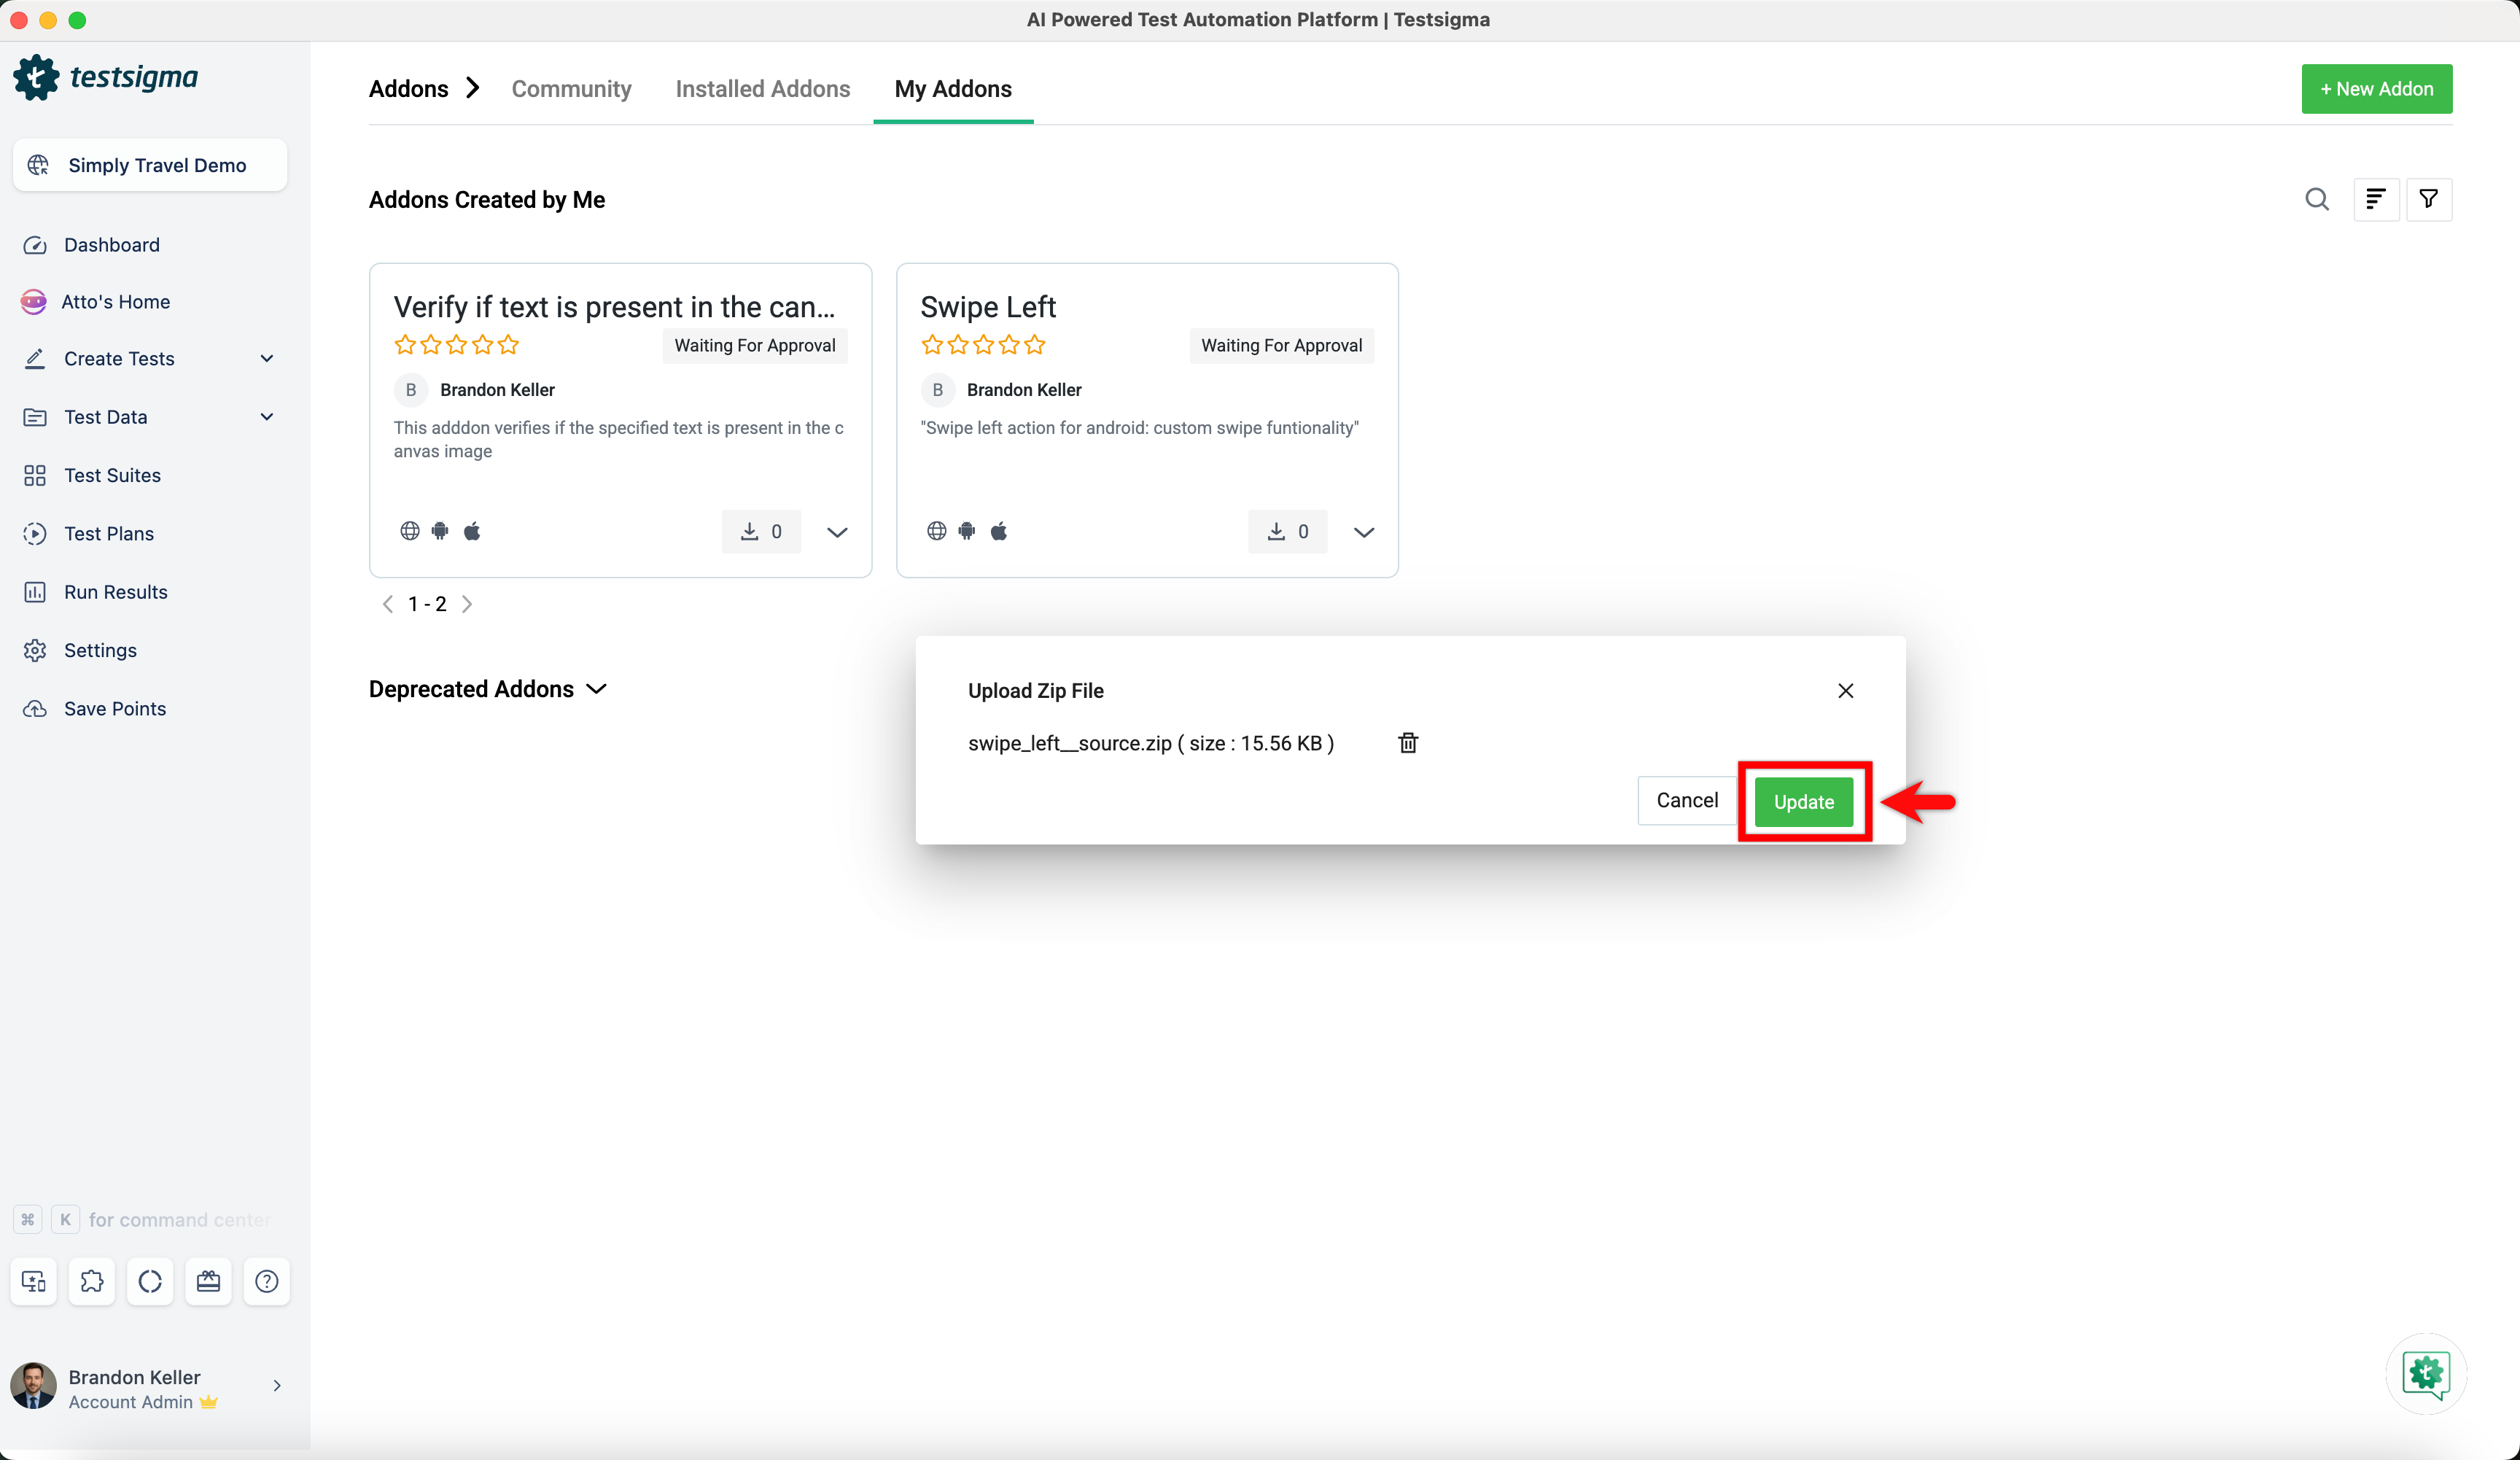Viewport: 2520px width, 1460px height.
Task: Click the gift box icon in the sidebar
Action: tap(208, 1281)
